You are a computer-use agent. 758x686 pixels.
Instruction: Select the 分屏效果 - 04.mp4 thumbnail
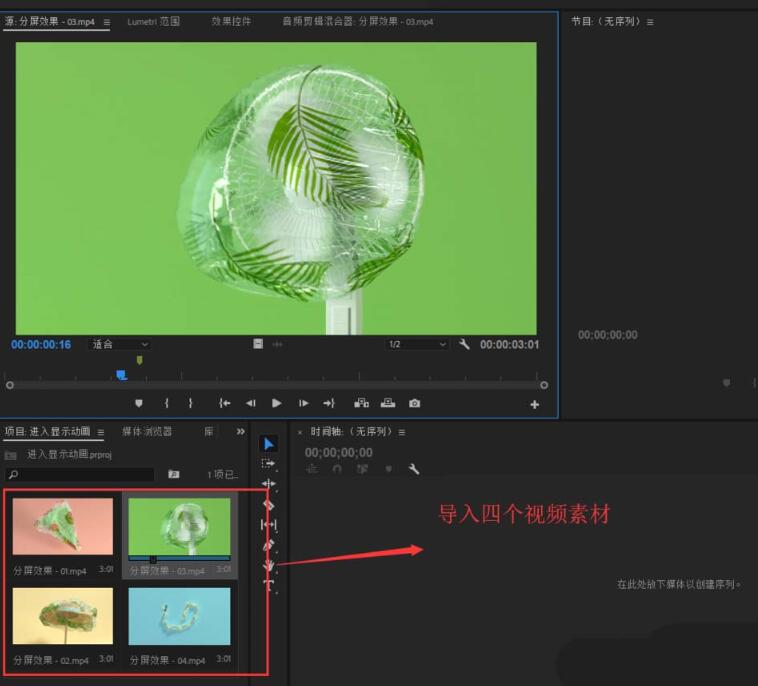pyautogui.click(x=179, y=616)
